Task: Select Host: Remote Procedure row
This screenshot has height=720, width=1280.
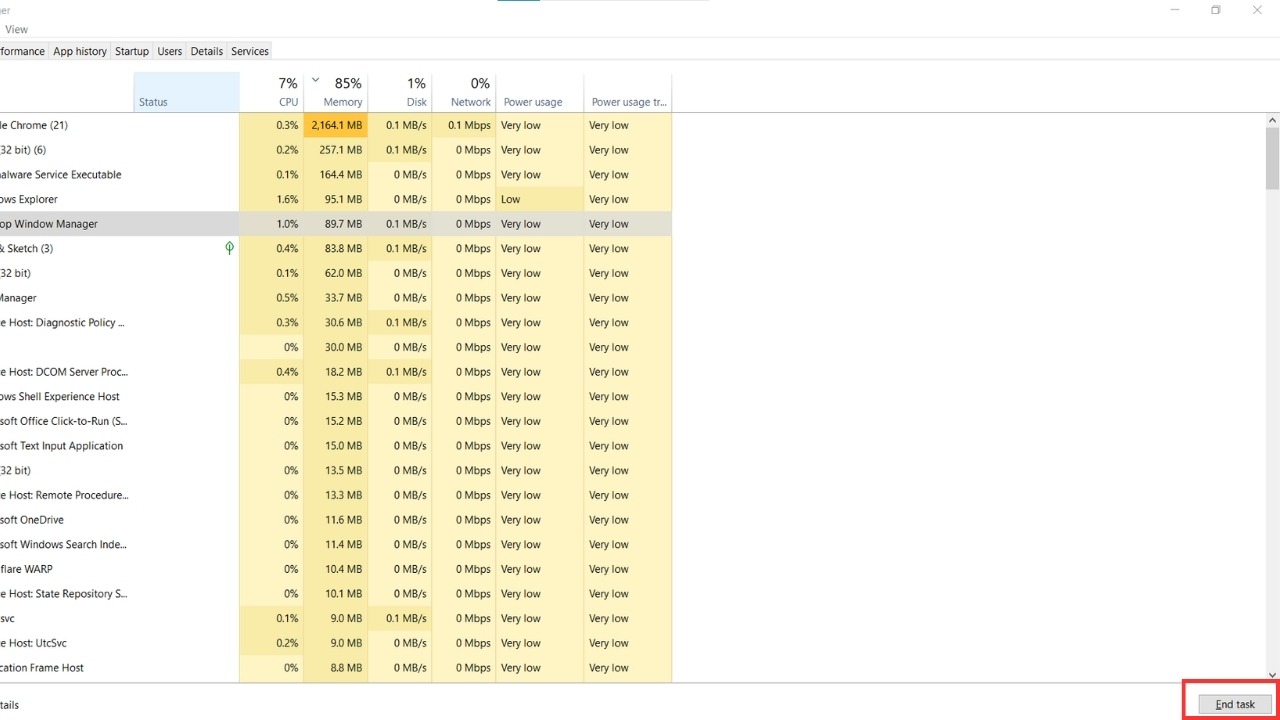Action: coord(336,495)
